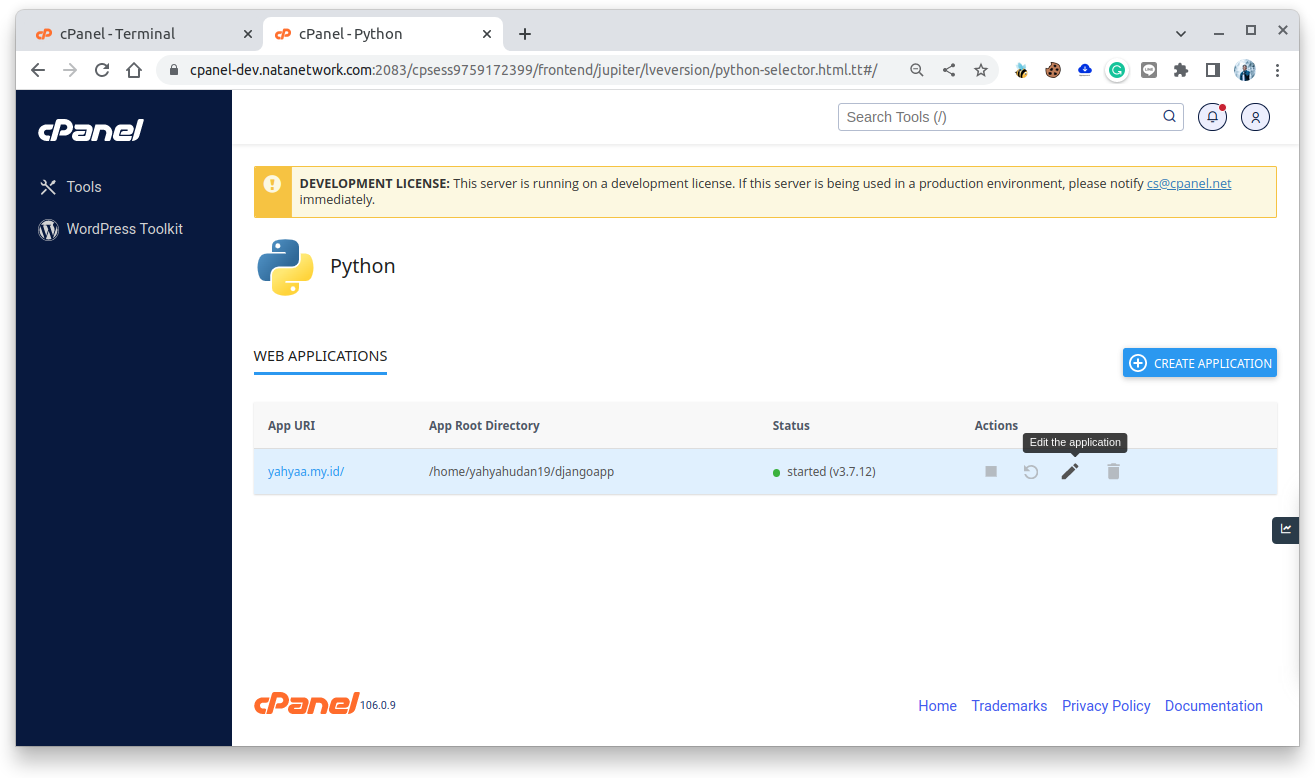This screenshot has width=1315, height=778.
Task: Delete the application with trash icon
Action: click(x=1113, y=471)
